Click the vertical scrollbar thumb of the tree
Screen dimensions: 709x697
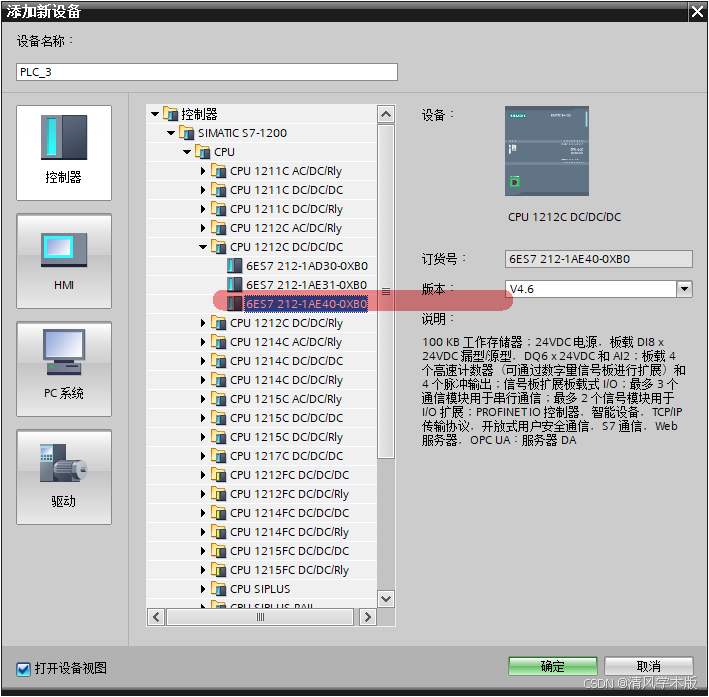[386, 292]
